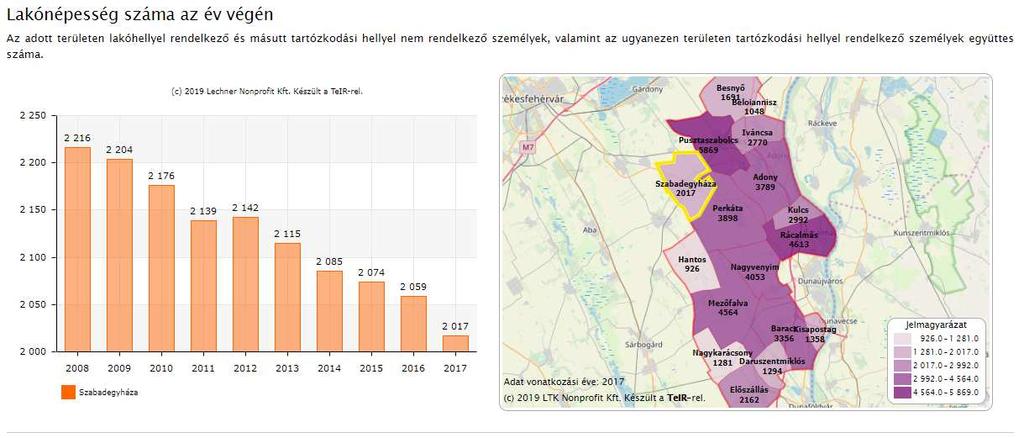Select the Rácalmás 4613 map region
The image size is (1024, 438).
[799, 239]
